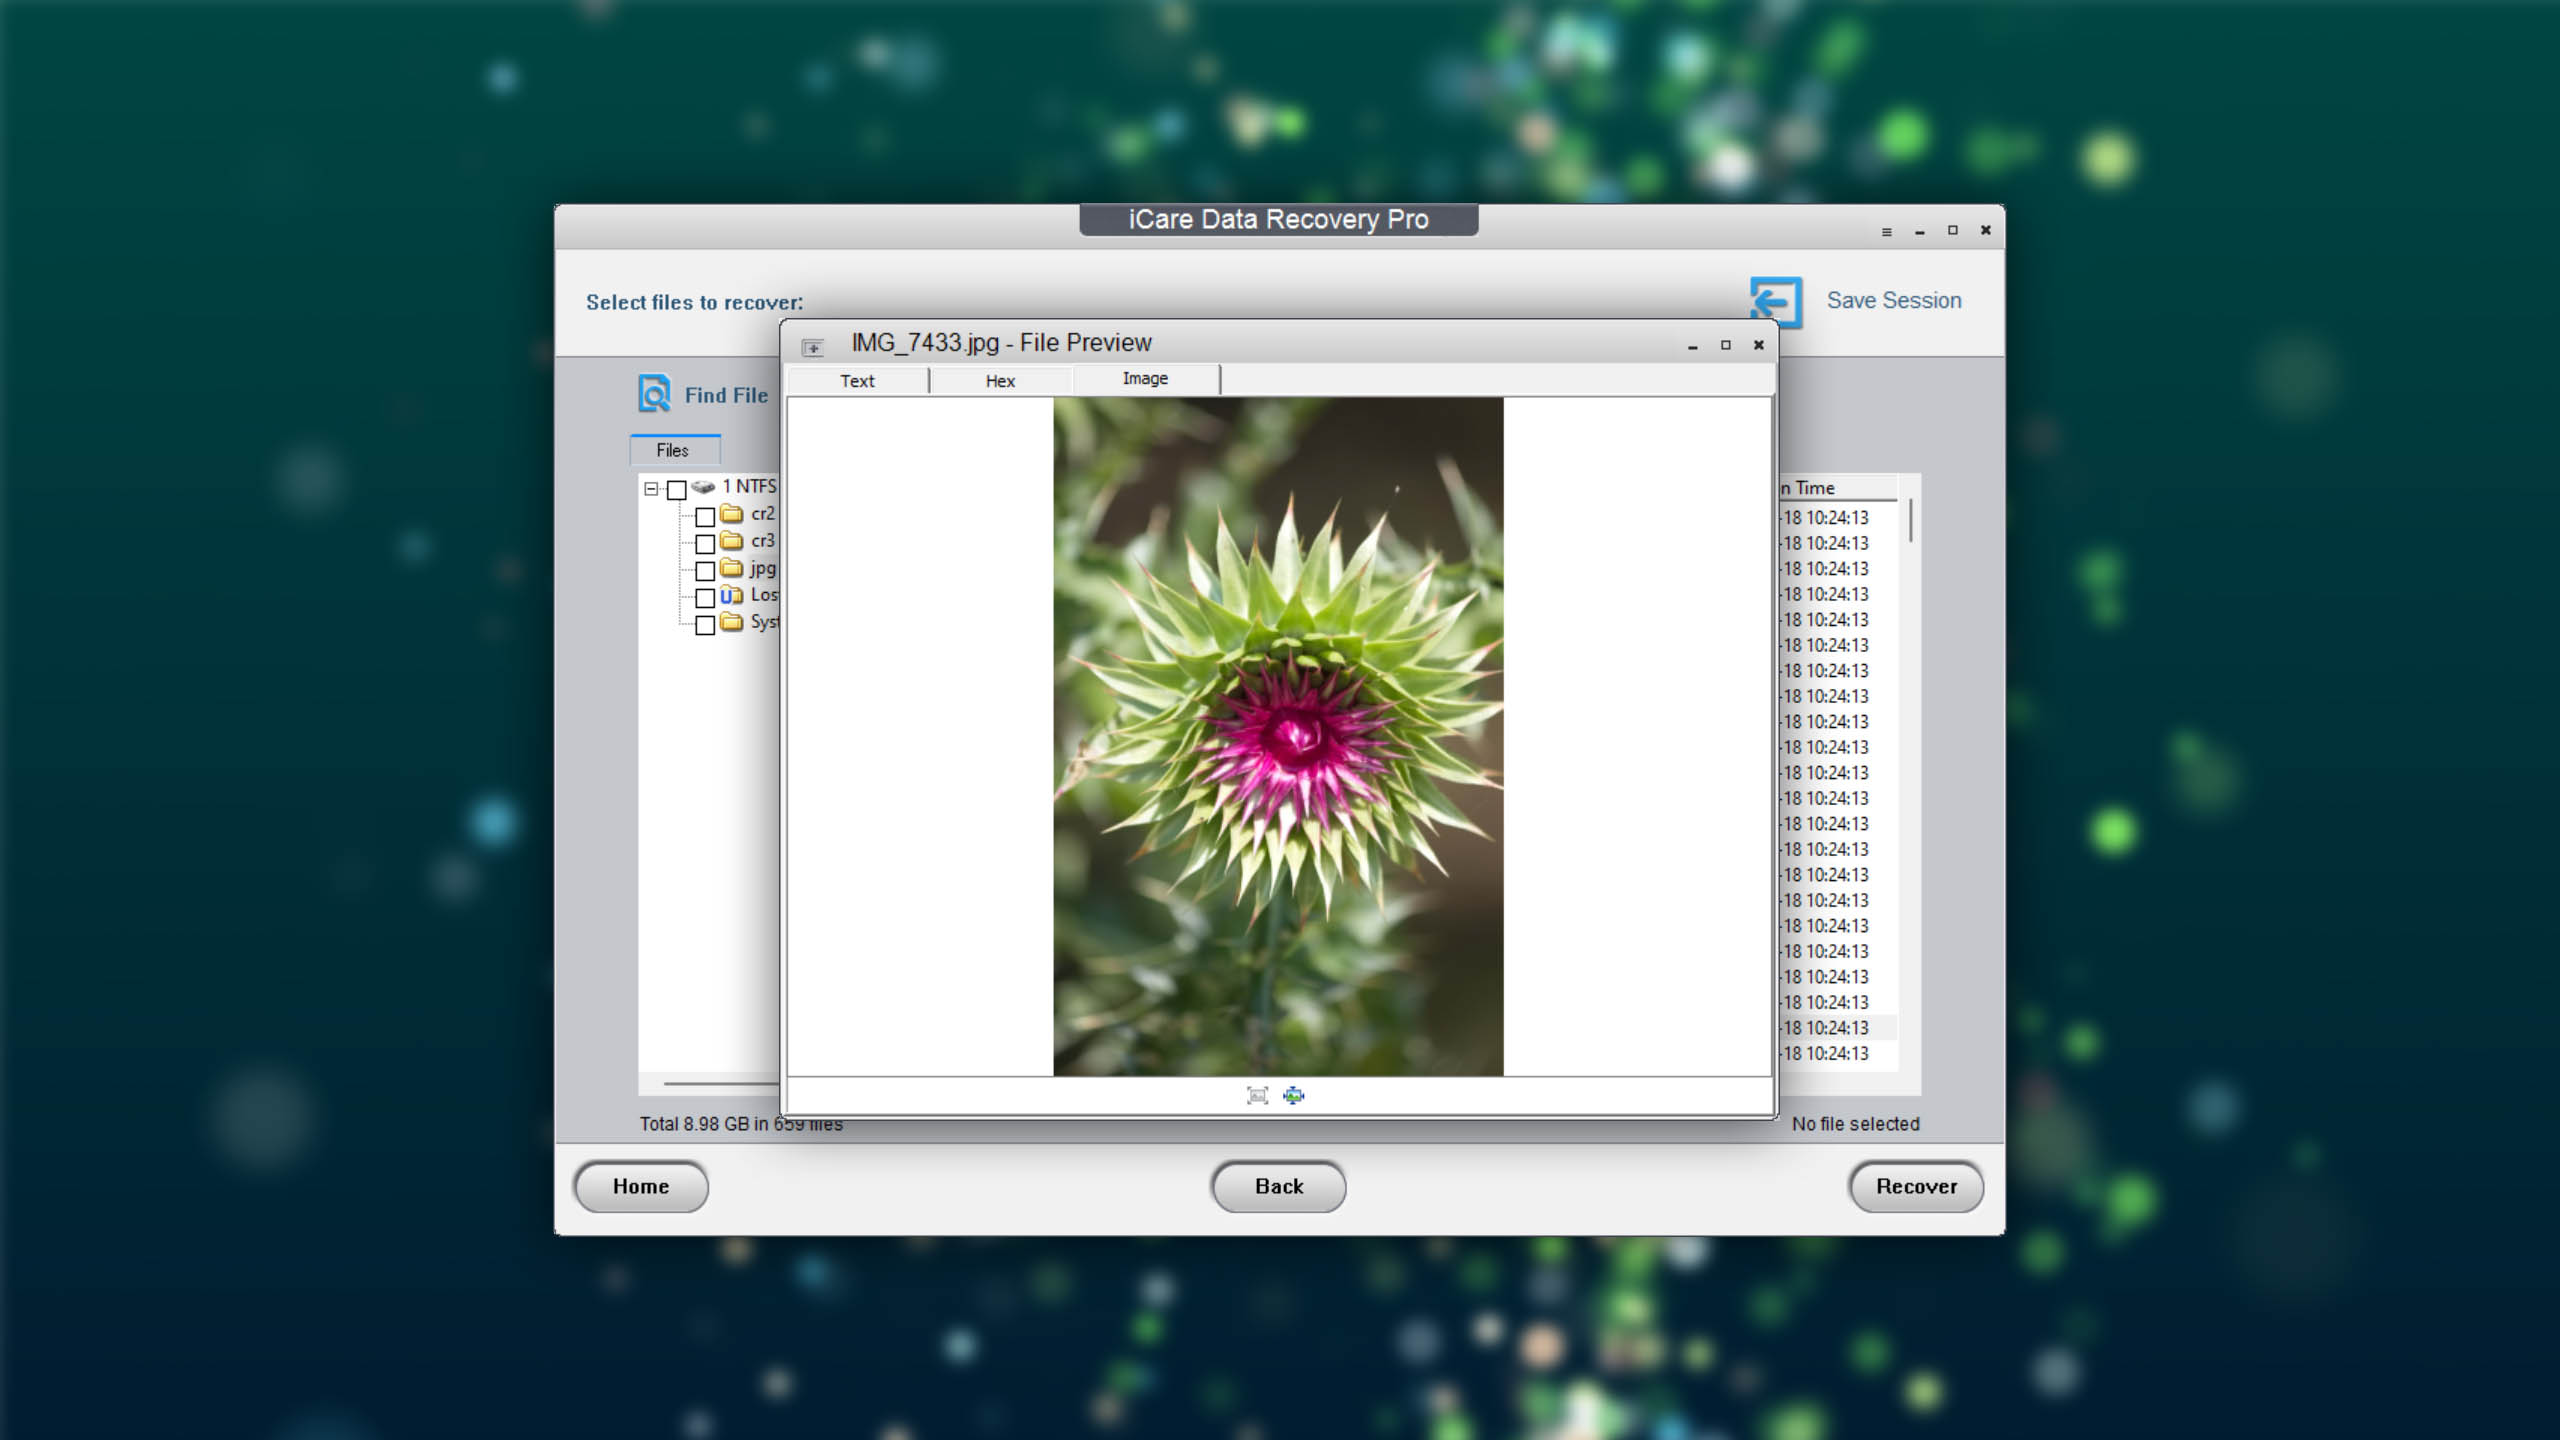2560x1440 pixels.
Task: Switch to the Text tab in preview
Action: coord(856,382)
